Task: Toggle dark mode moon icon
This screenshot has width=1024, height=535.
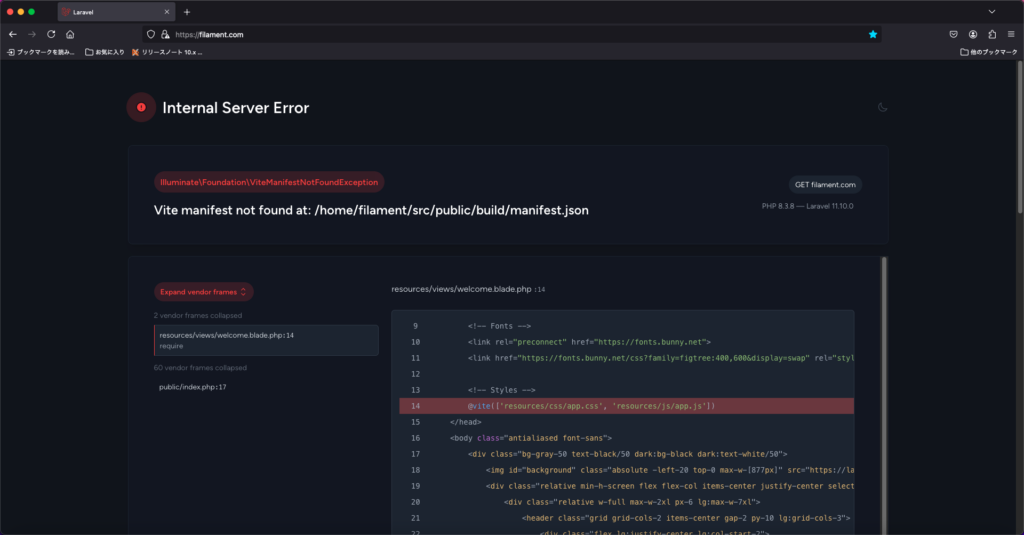Action: pyautogui.click(x=882, y=107)
